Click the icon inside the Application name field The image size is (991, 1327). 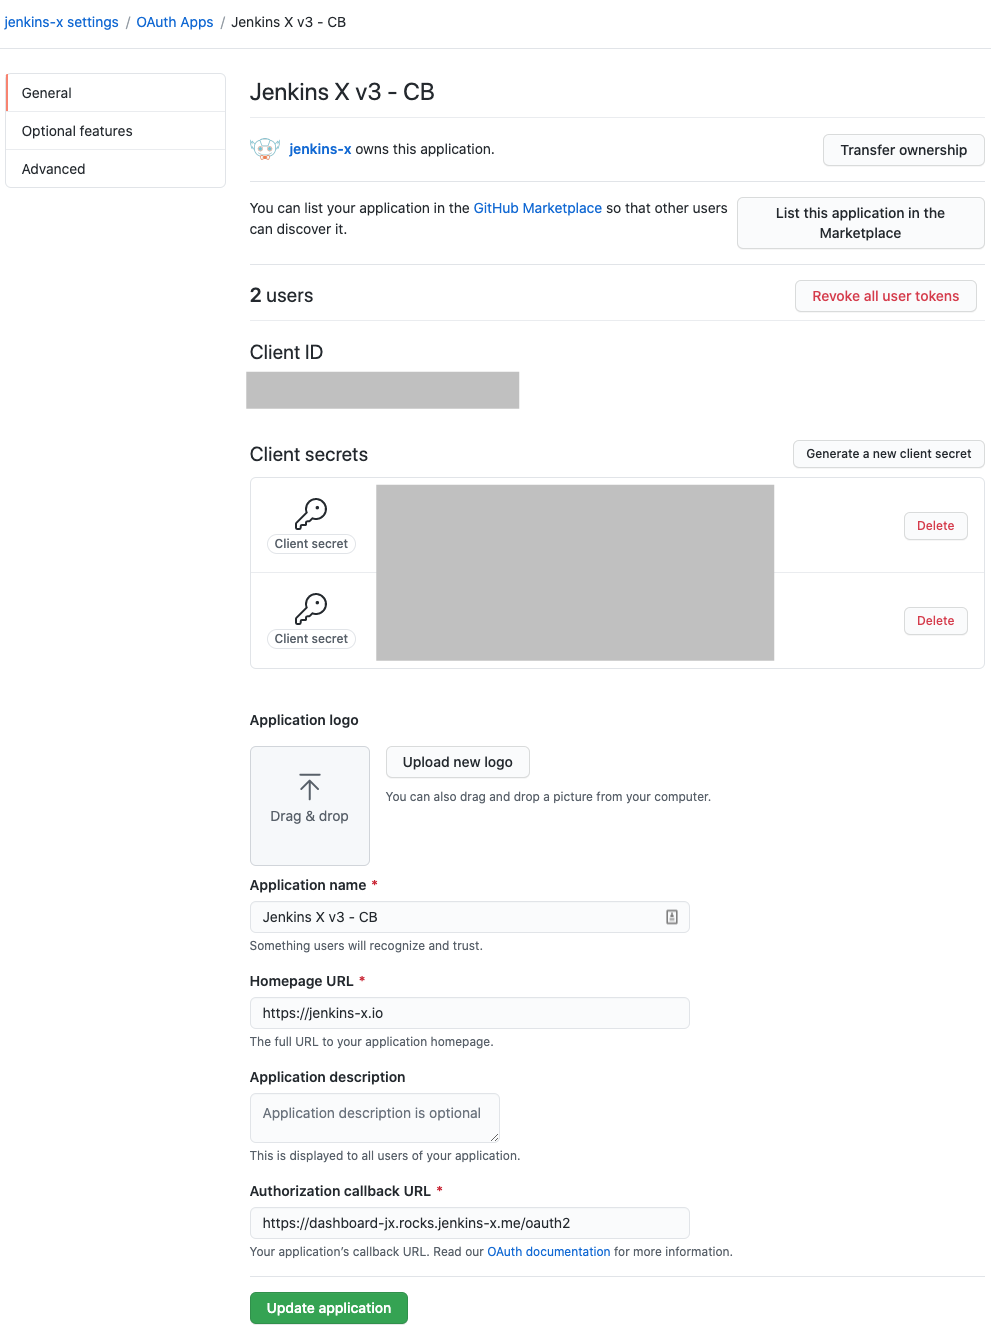[x=671, y=916]
